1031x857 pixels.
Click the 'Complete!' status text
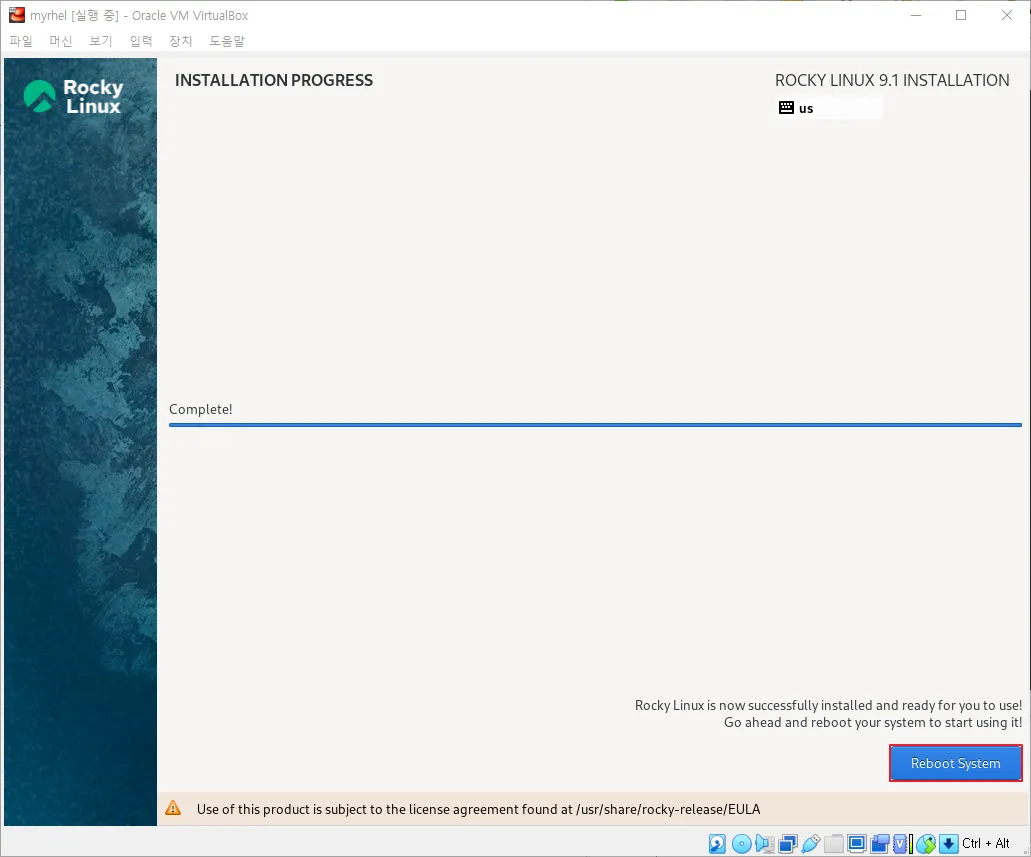point(201,409)
